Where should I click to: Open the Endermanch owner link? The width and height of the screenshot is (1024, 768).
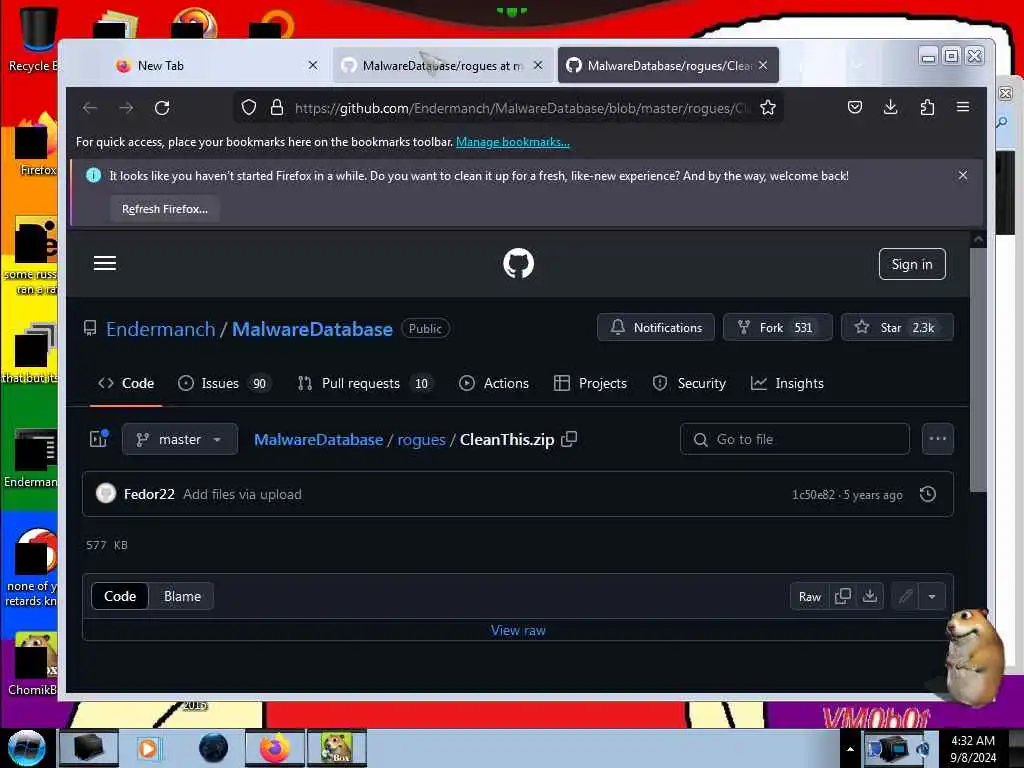point(161,328)
